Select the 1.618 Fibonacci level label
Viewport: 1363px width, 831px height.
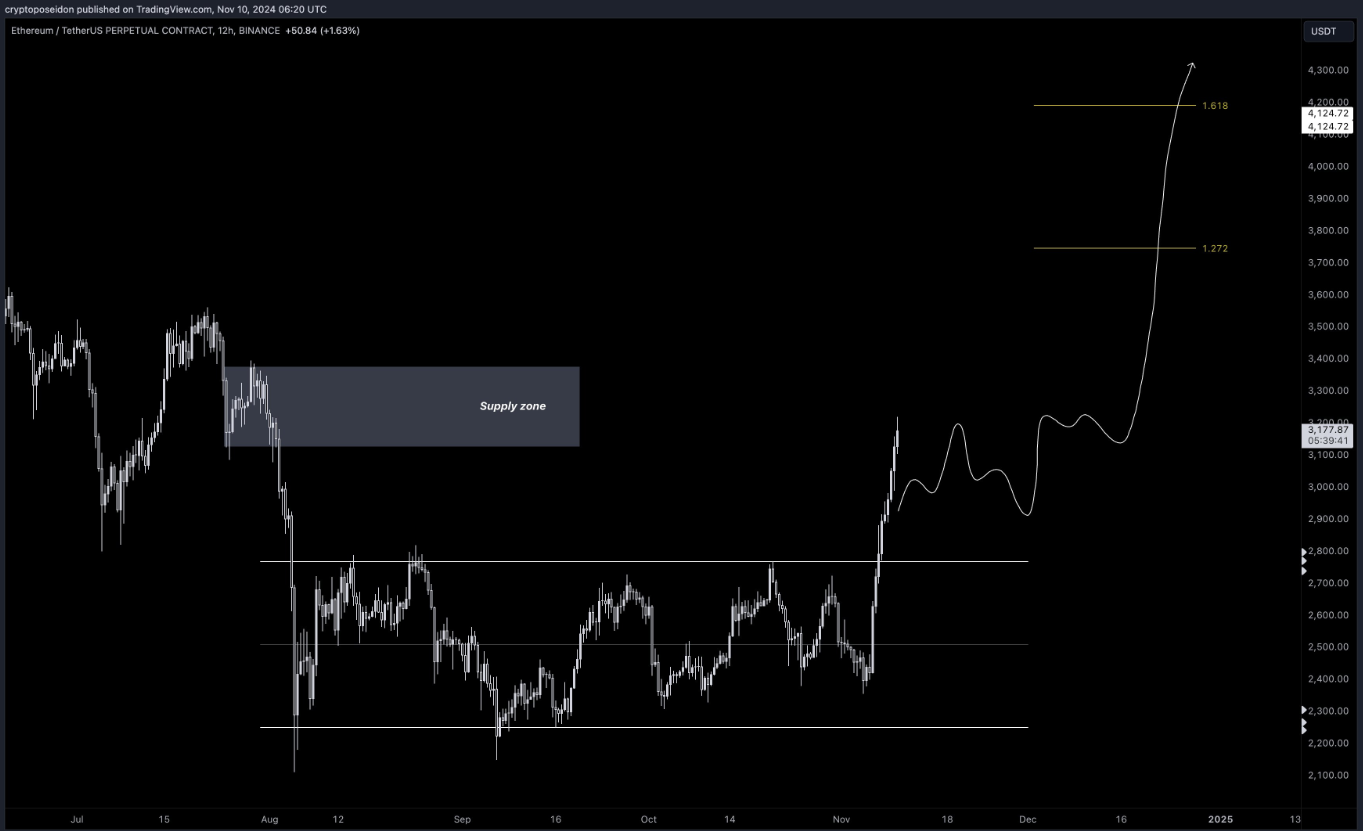click(x=1215, y=106)
